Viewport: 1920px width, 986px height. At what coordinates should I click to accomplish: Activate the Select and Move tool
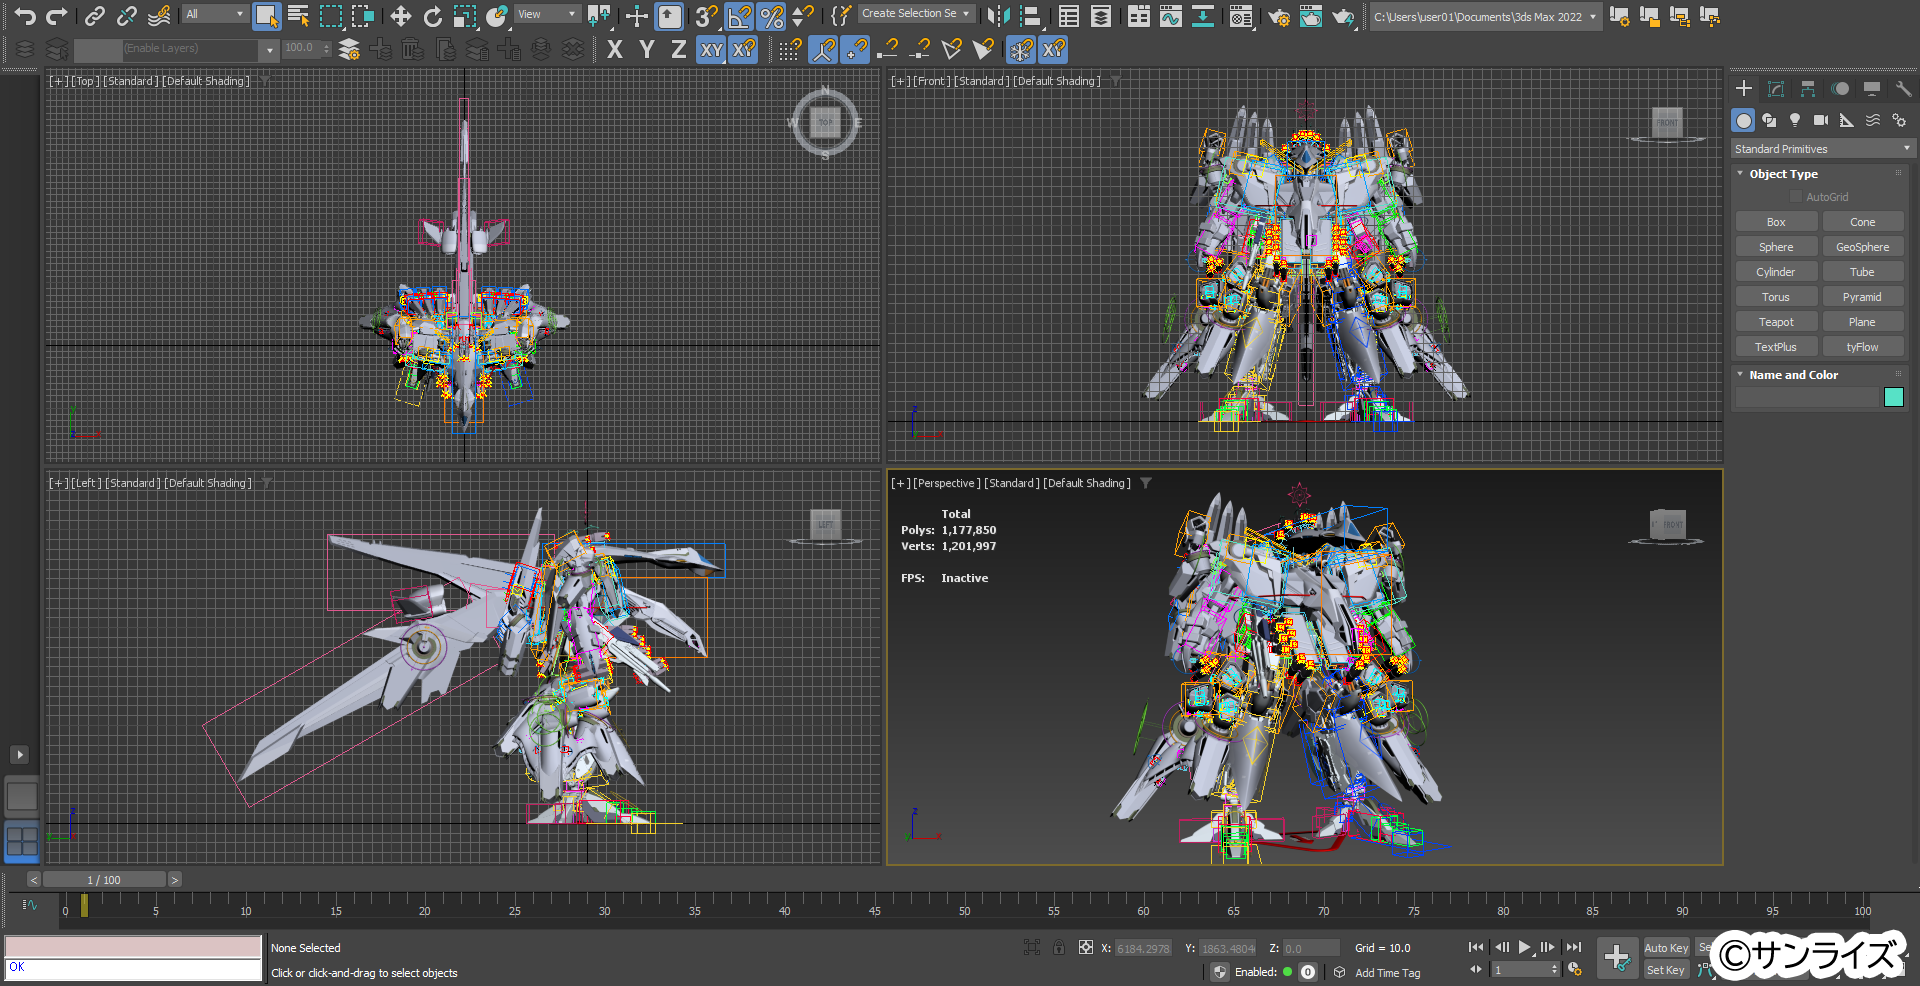coord(401,15)
